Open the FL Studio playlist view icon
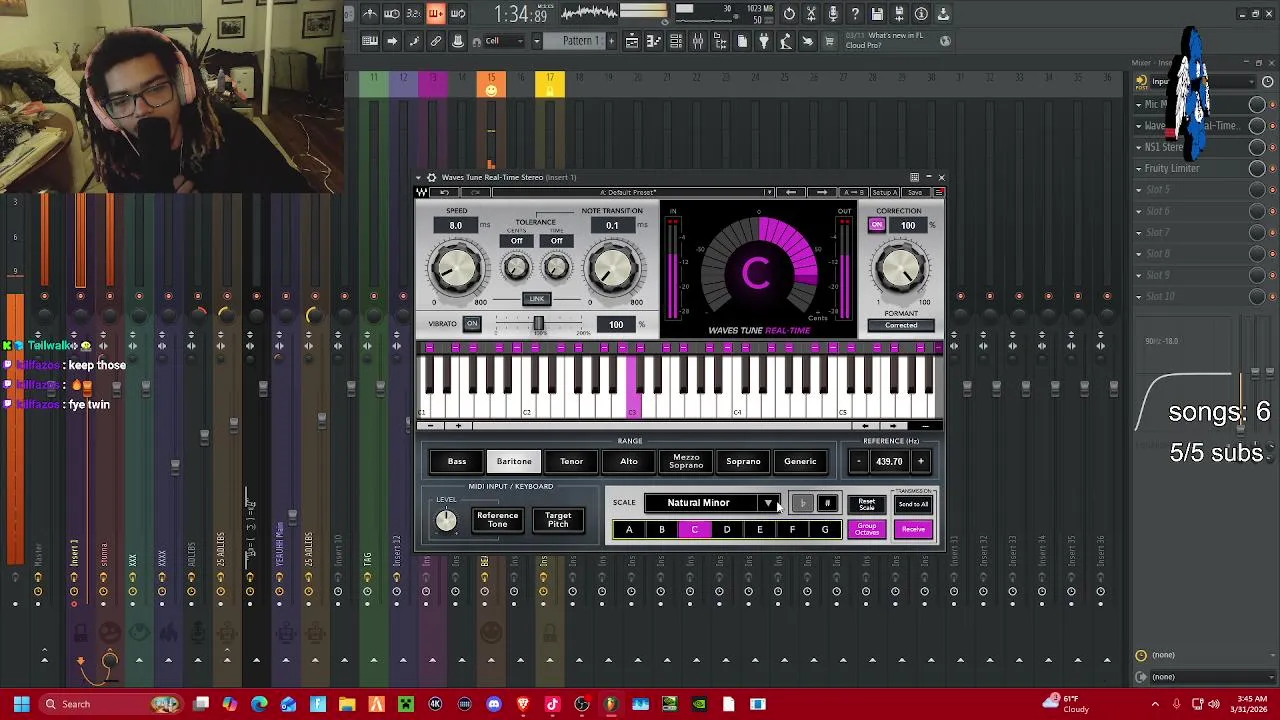This screenshot has width=1280, height=720. (632, 41)
